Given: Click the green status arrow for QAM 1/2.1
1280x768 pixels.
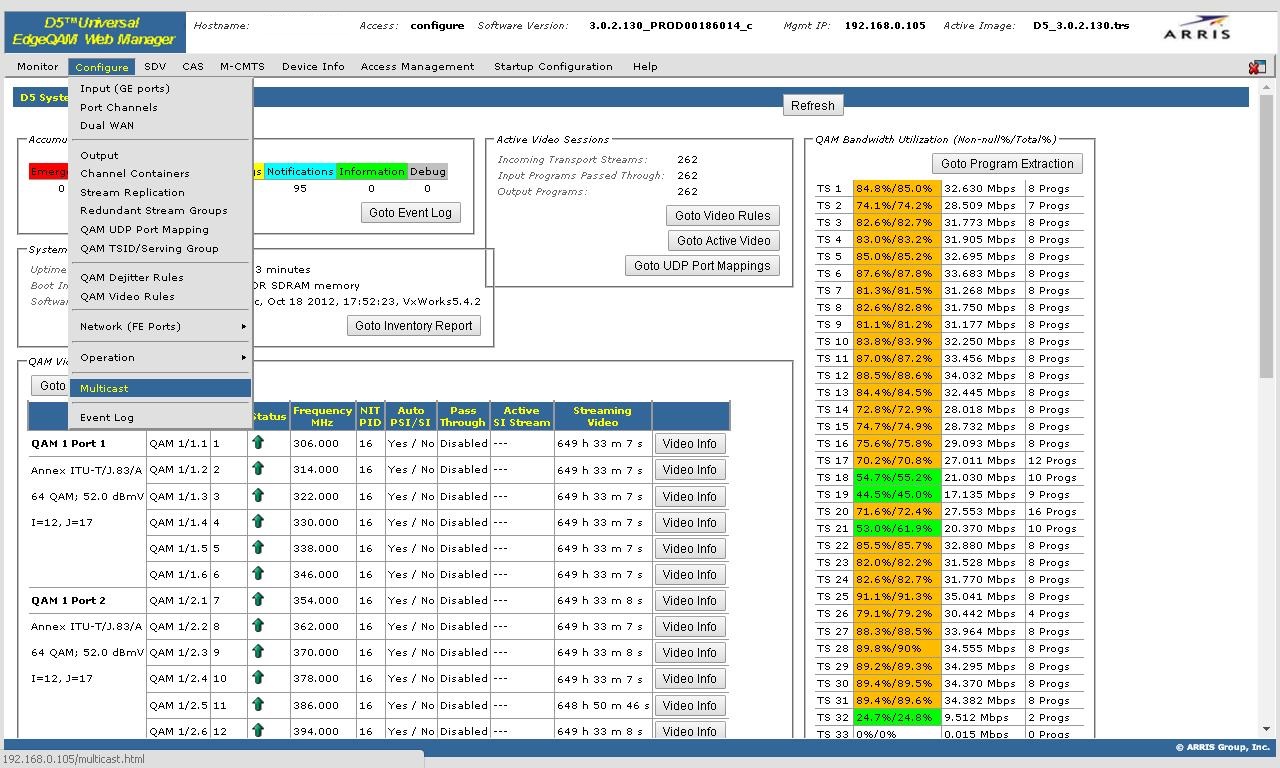Looking at the screenshot, I should [258, 599].
